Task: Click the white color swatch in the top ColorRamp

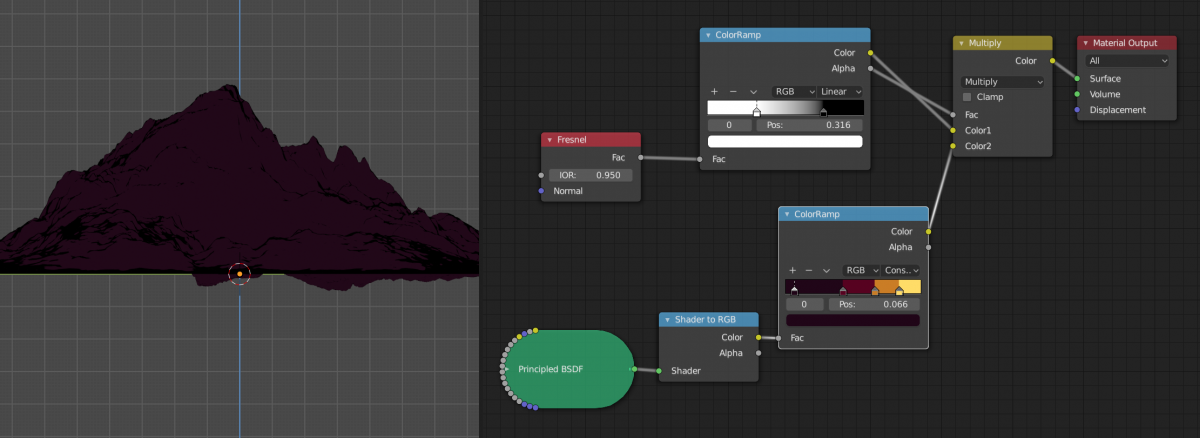Action: tap(785, 142)
